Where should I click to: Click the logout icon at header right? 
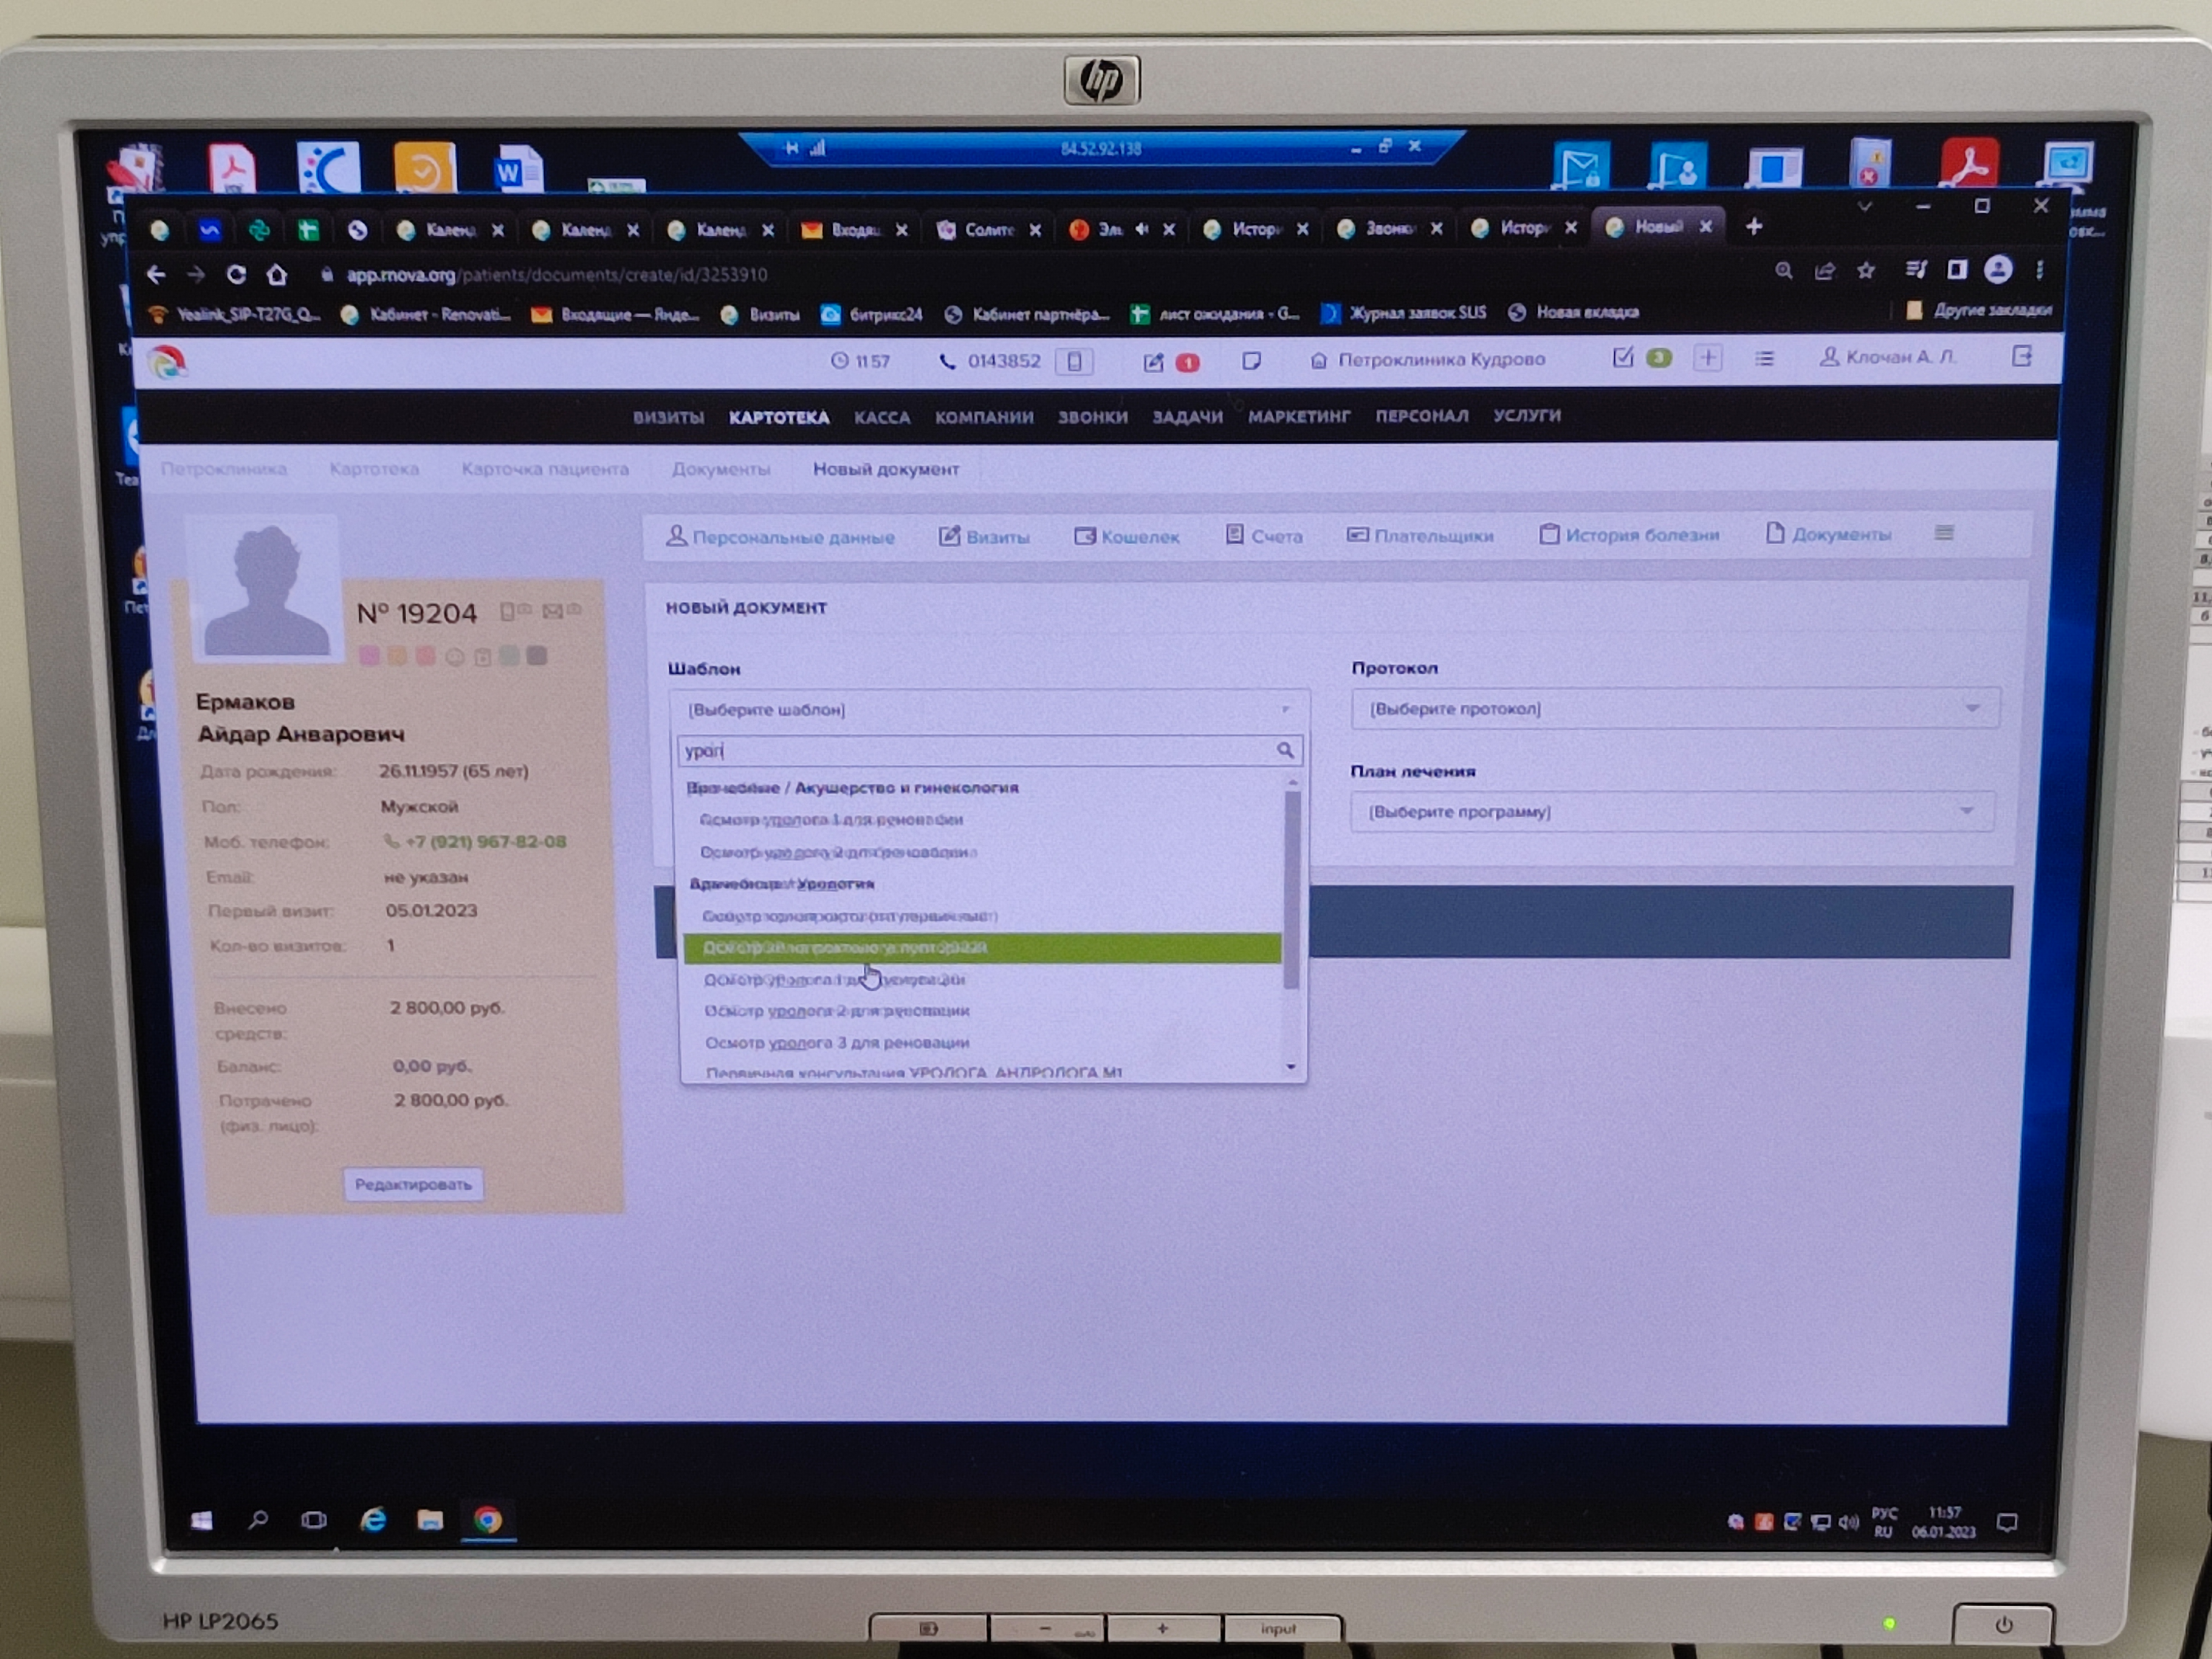click(x=2021, y=356)
